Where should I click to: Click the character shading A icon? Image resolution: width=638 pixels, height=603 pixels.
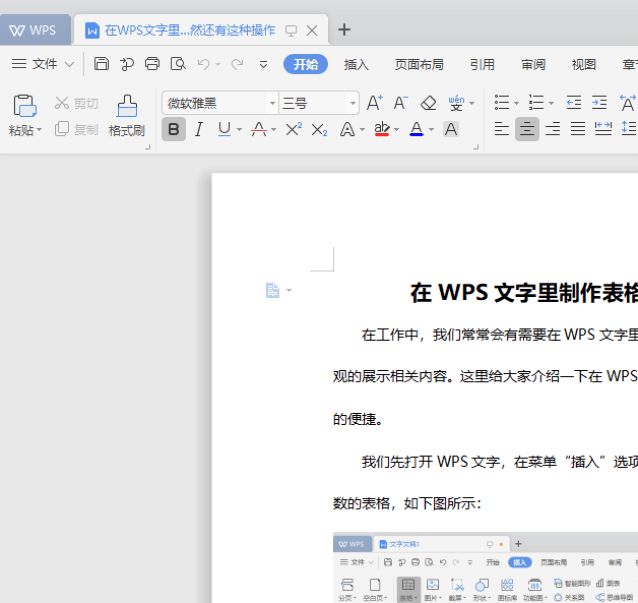point(451,129)
